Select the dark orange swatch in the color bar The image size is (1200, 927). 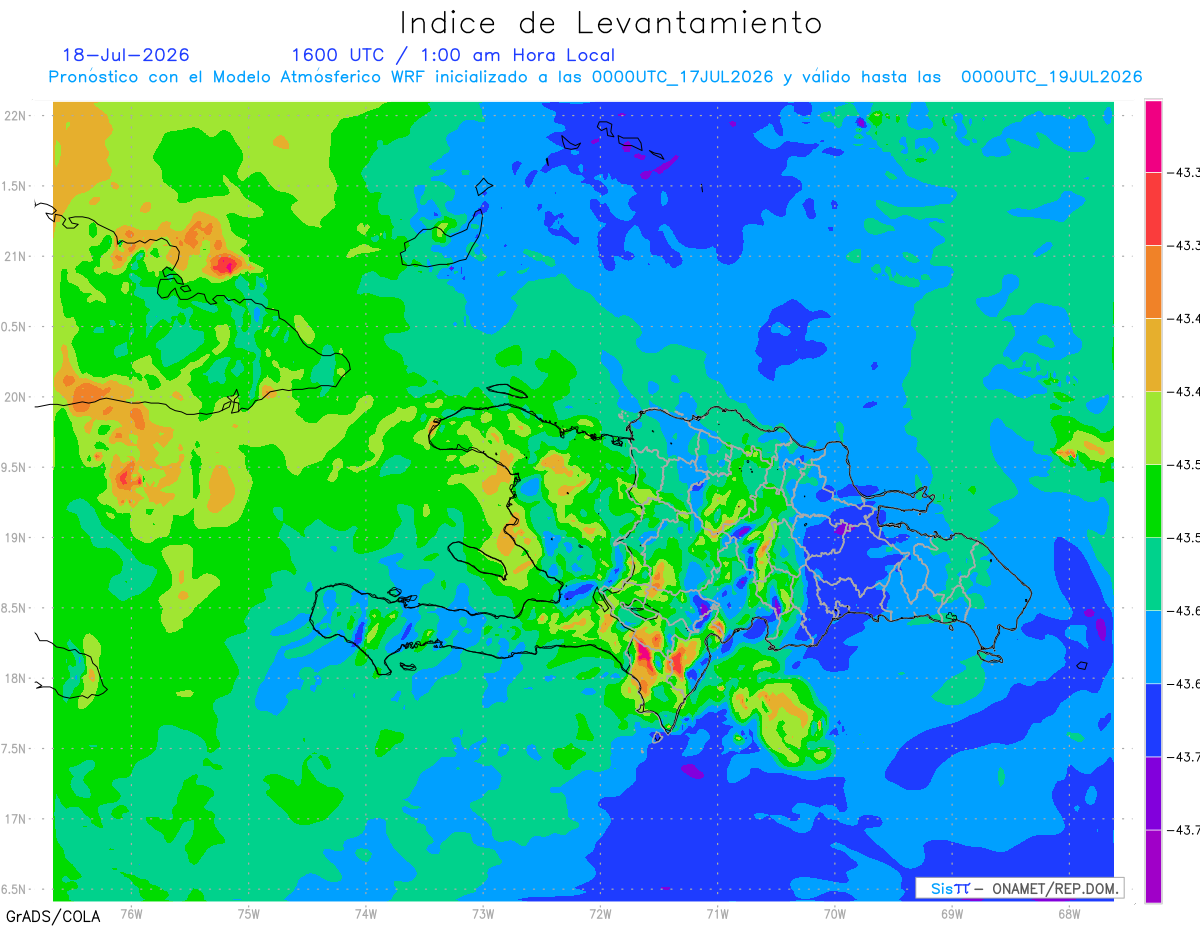pyautogui.click(x=1153, y=281)
